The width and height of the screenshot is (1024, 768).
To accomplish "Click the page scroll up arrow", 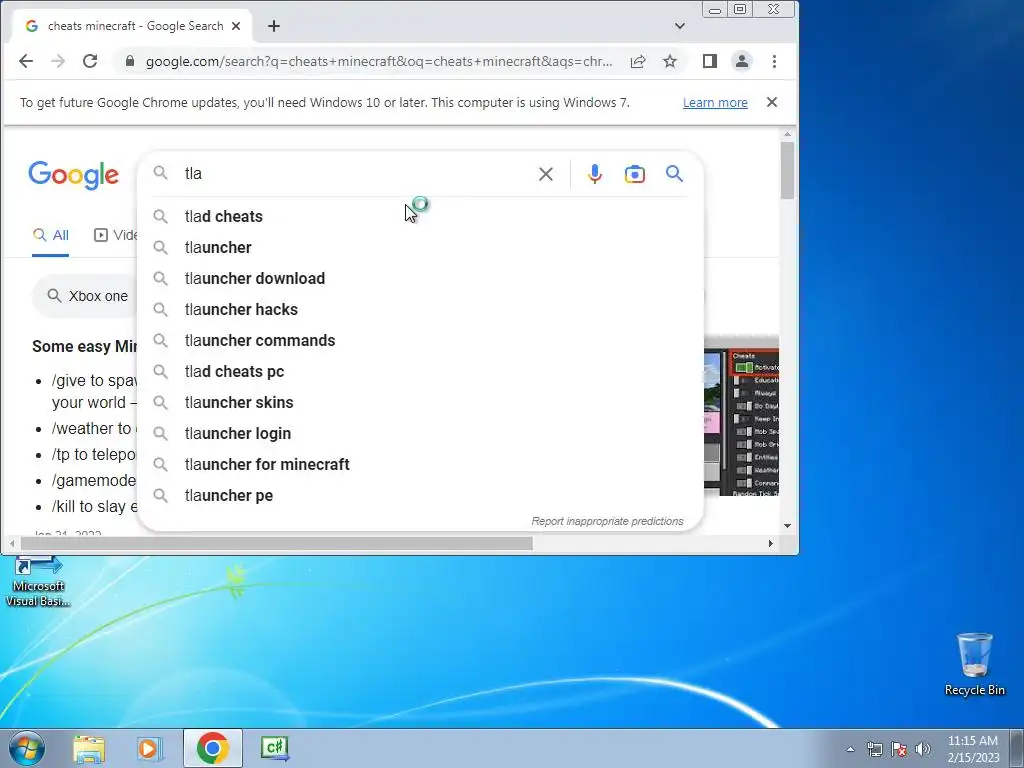I will point(788,134).
